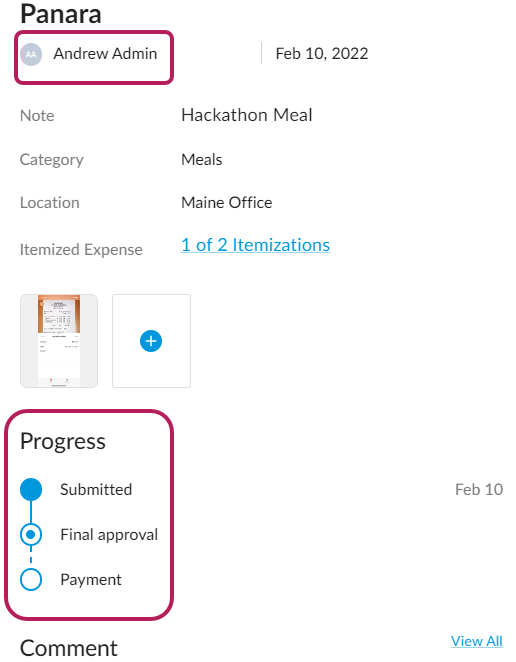This screenshot has width=516, height=662.
Task: Click the Comment section heading
Action: (68, 648)
